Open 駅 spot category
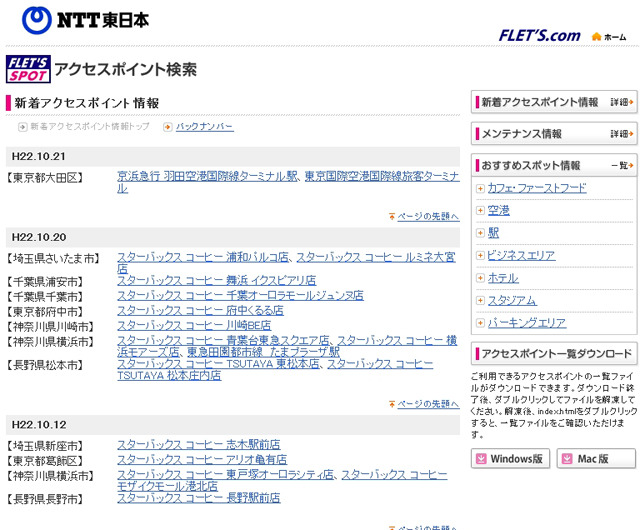Image resolution: width=640 pixels, height=530 pixels. pos(493,233)
